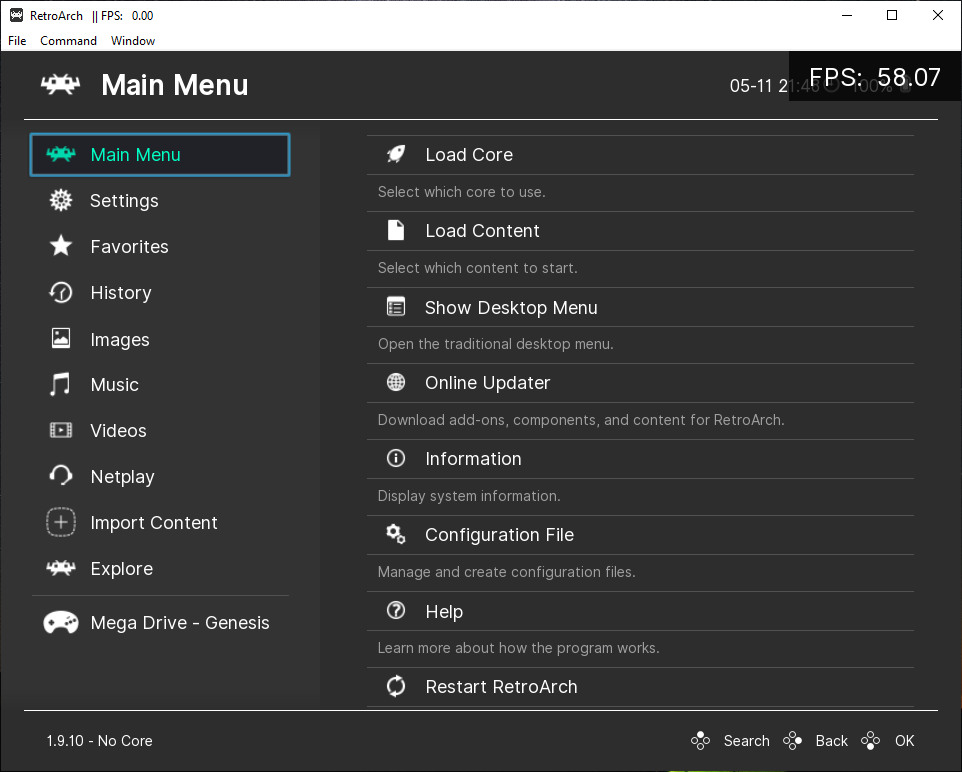962x772 pixels.
Task: Open the Information entry
Action: (641, 459)
